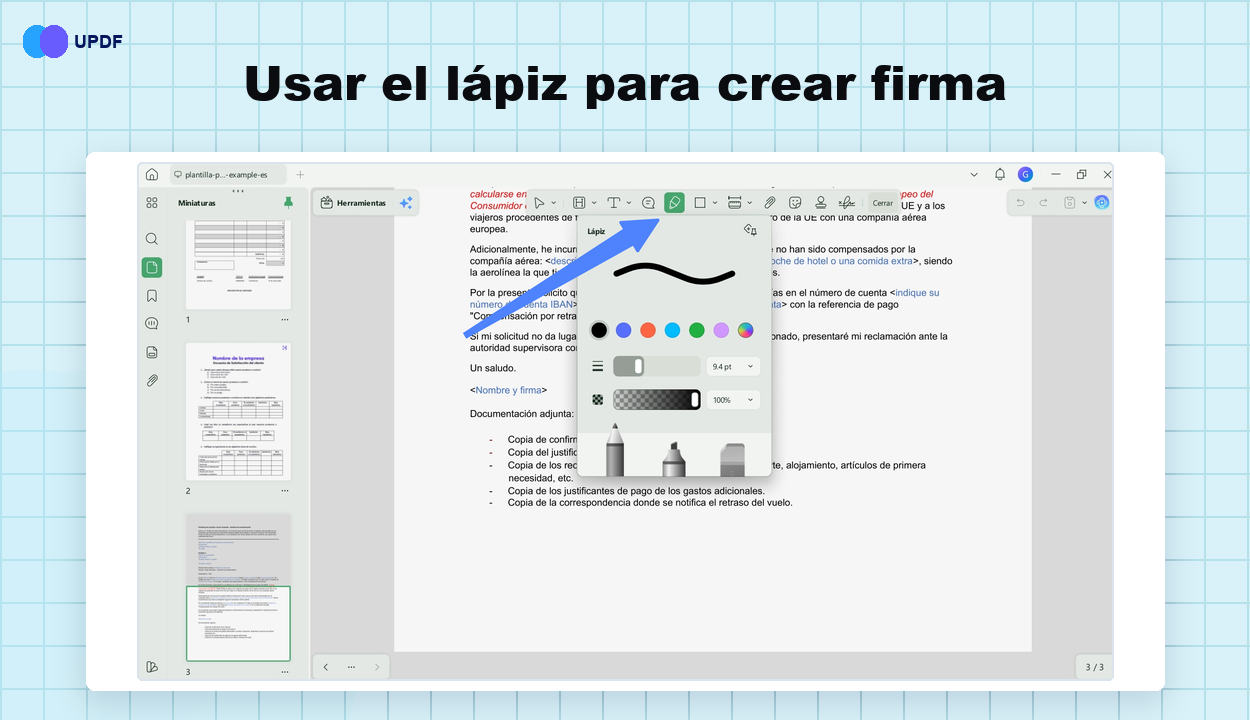Screen dimensions: 1250x720
Task: Expand the save options dropdown arrow
Action: coord(1084,203)
